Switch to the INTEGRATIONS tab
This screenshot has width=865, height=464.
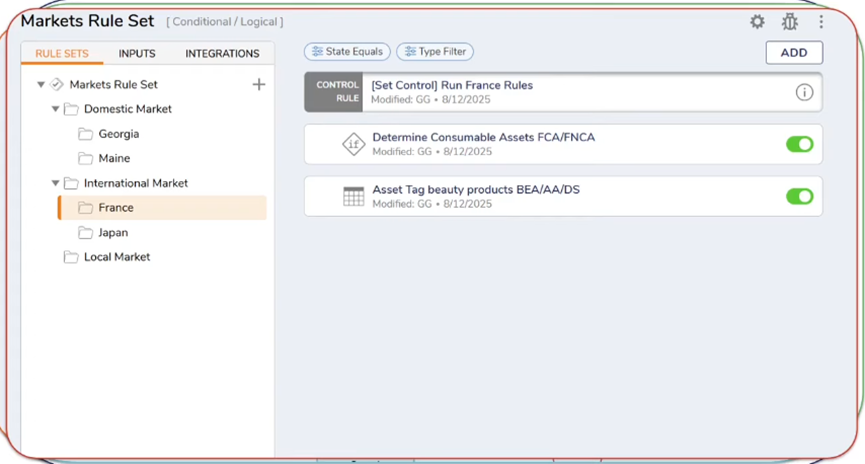(222, 54)
